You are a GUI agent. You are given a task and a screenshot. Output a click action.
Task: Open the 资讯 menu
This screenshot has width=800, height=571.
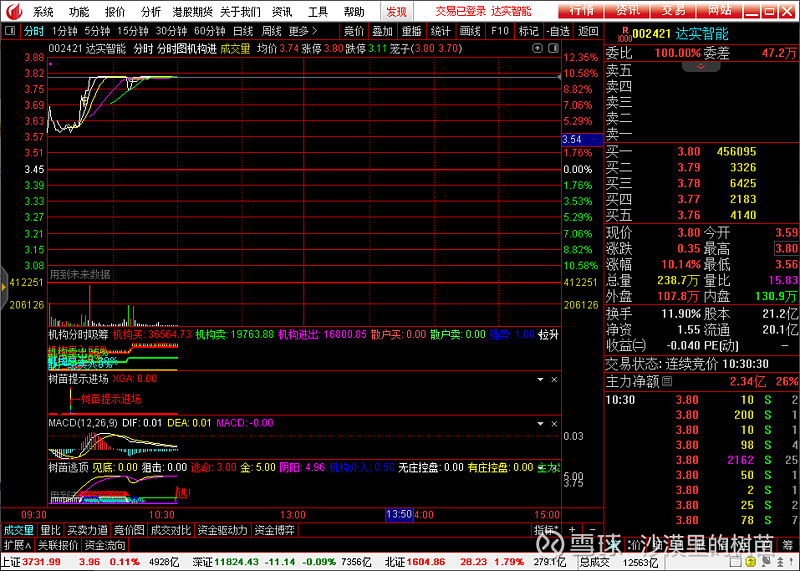tap(282, 11)
